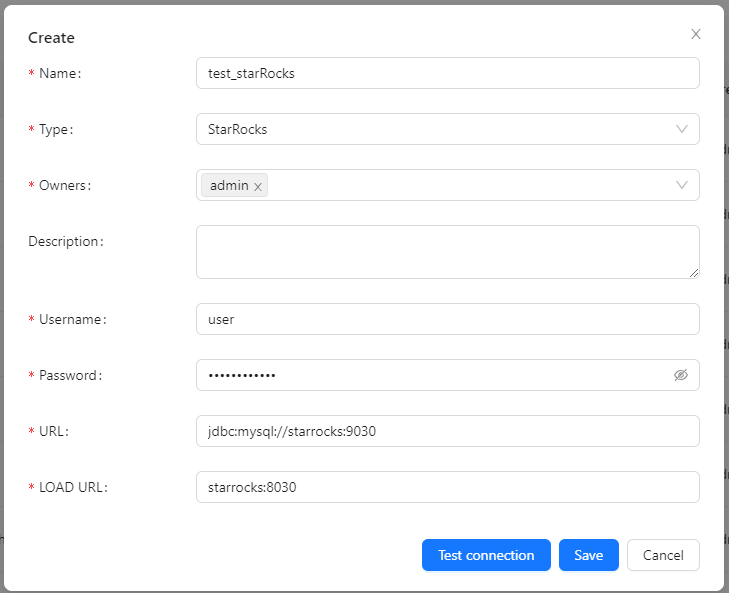This screenshot has width=729, height=593.
Task: Focus the URL field with the jdbc address
Action: point(447,431)
